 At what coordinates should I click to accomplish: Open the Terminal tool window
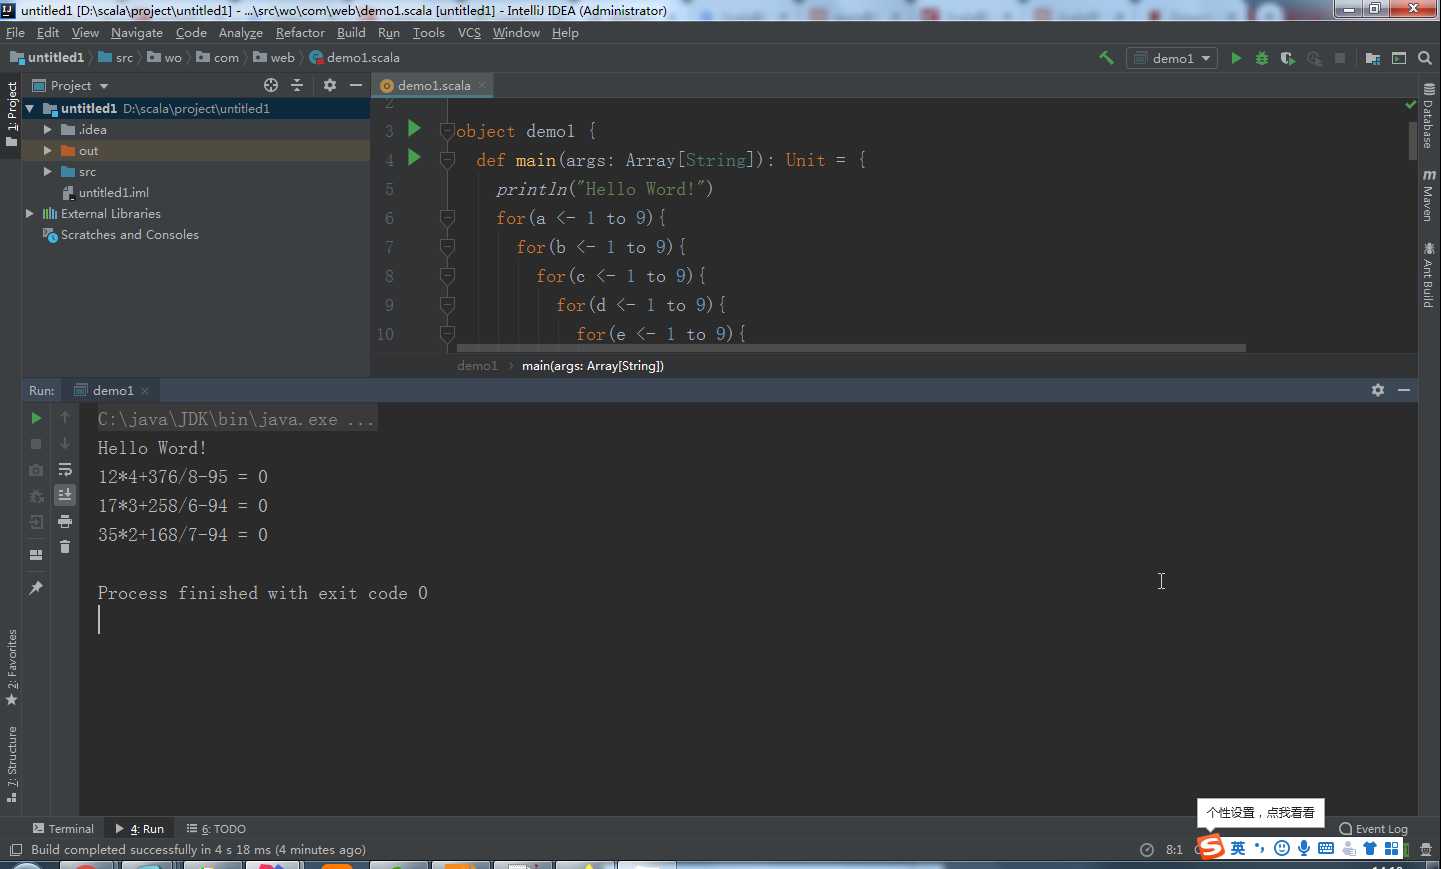63,828
